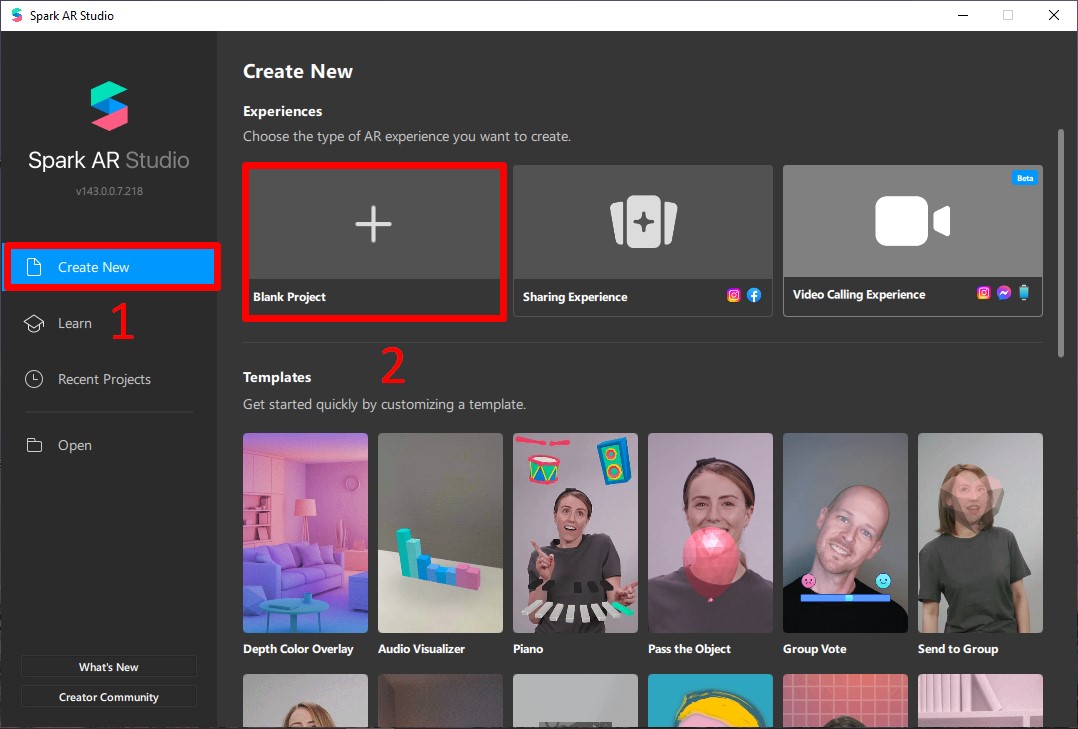Click the Recent Projects clock icon
1078x729 pixels.
click(x=34, y=379)
